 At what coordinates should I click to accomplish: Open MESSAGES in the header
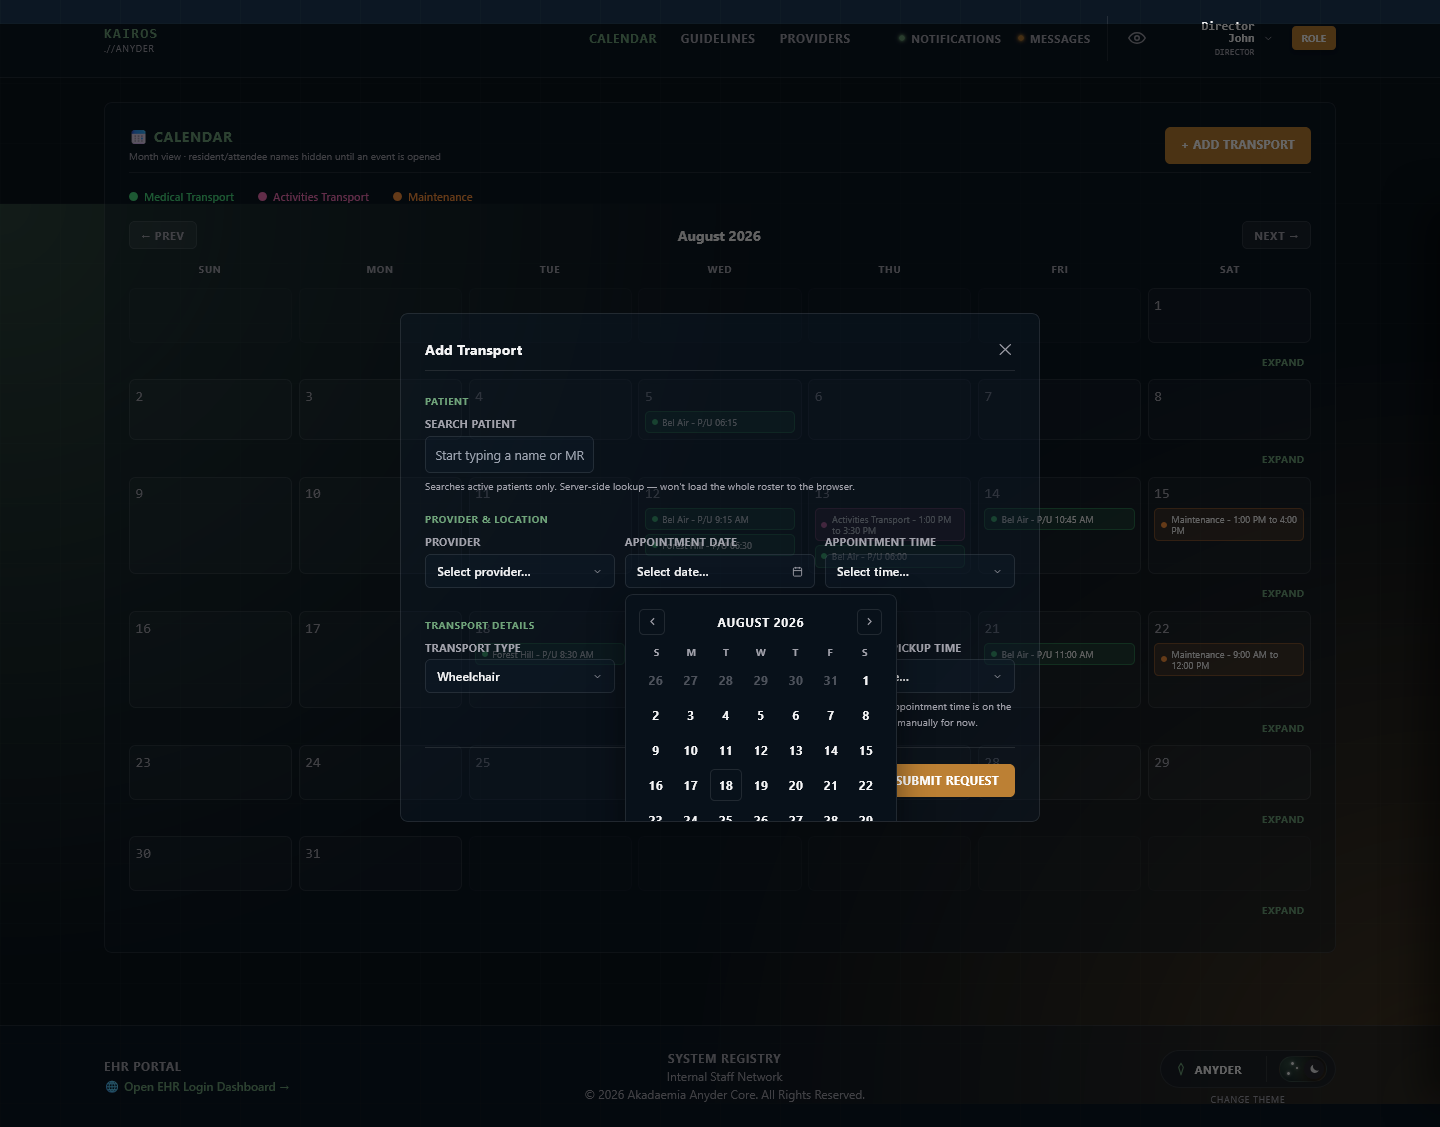[1053, 39]
